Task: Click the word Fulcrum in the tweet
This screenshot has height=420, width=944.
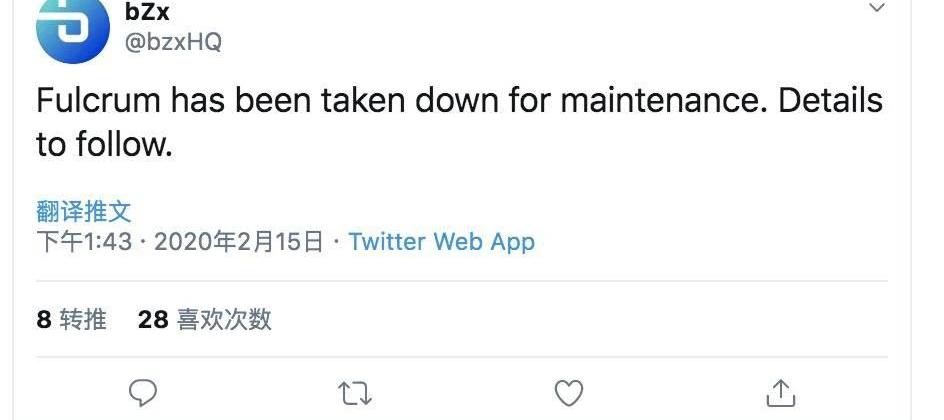Action: click(98, 100)
